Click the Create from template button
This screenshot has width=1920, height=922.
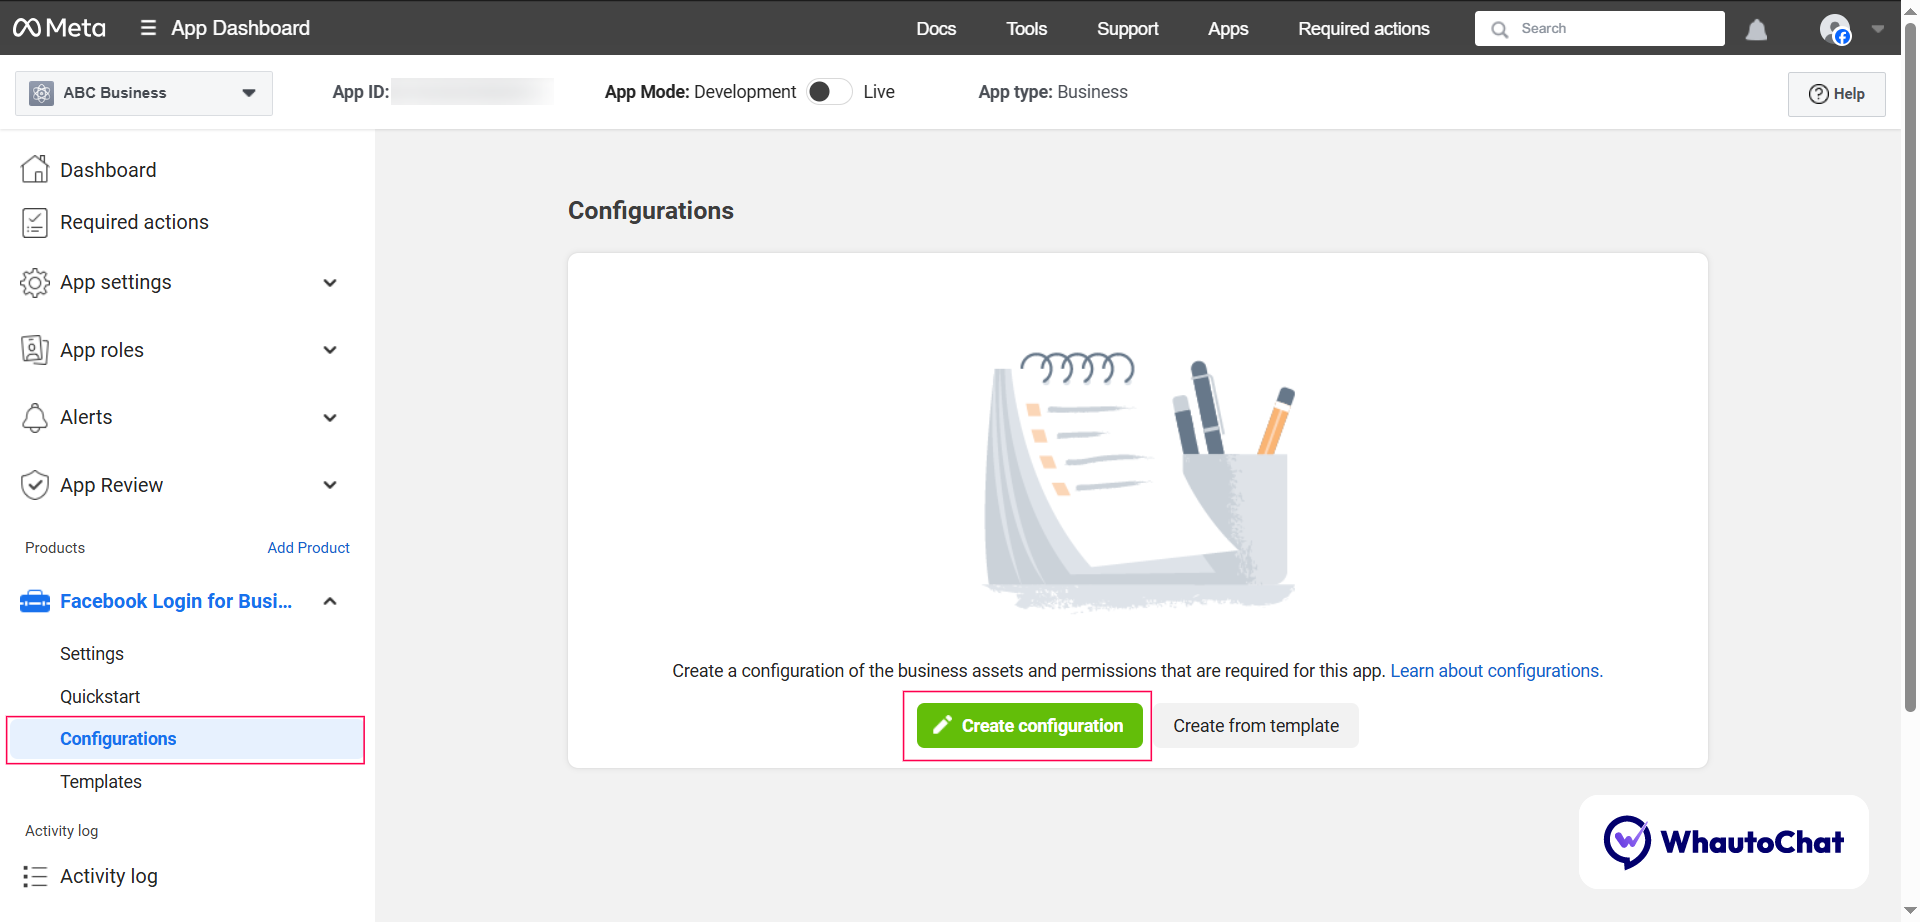1256,725
